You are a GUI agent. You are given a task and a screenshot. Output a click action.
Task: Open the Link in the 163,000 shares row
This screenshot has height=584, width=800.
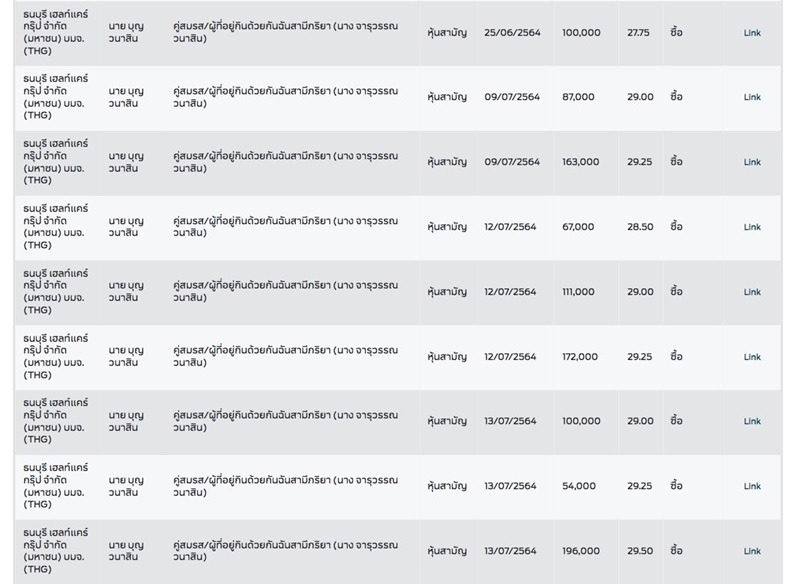pos(752,162)
